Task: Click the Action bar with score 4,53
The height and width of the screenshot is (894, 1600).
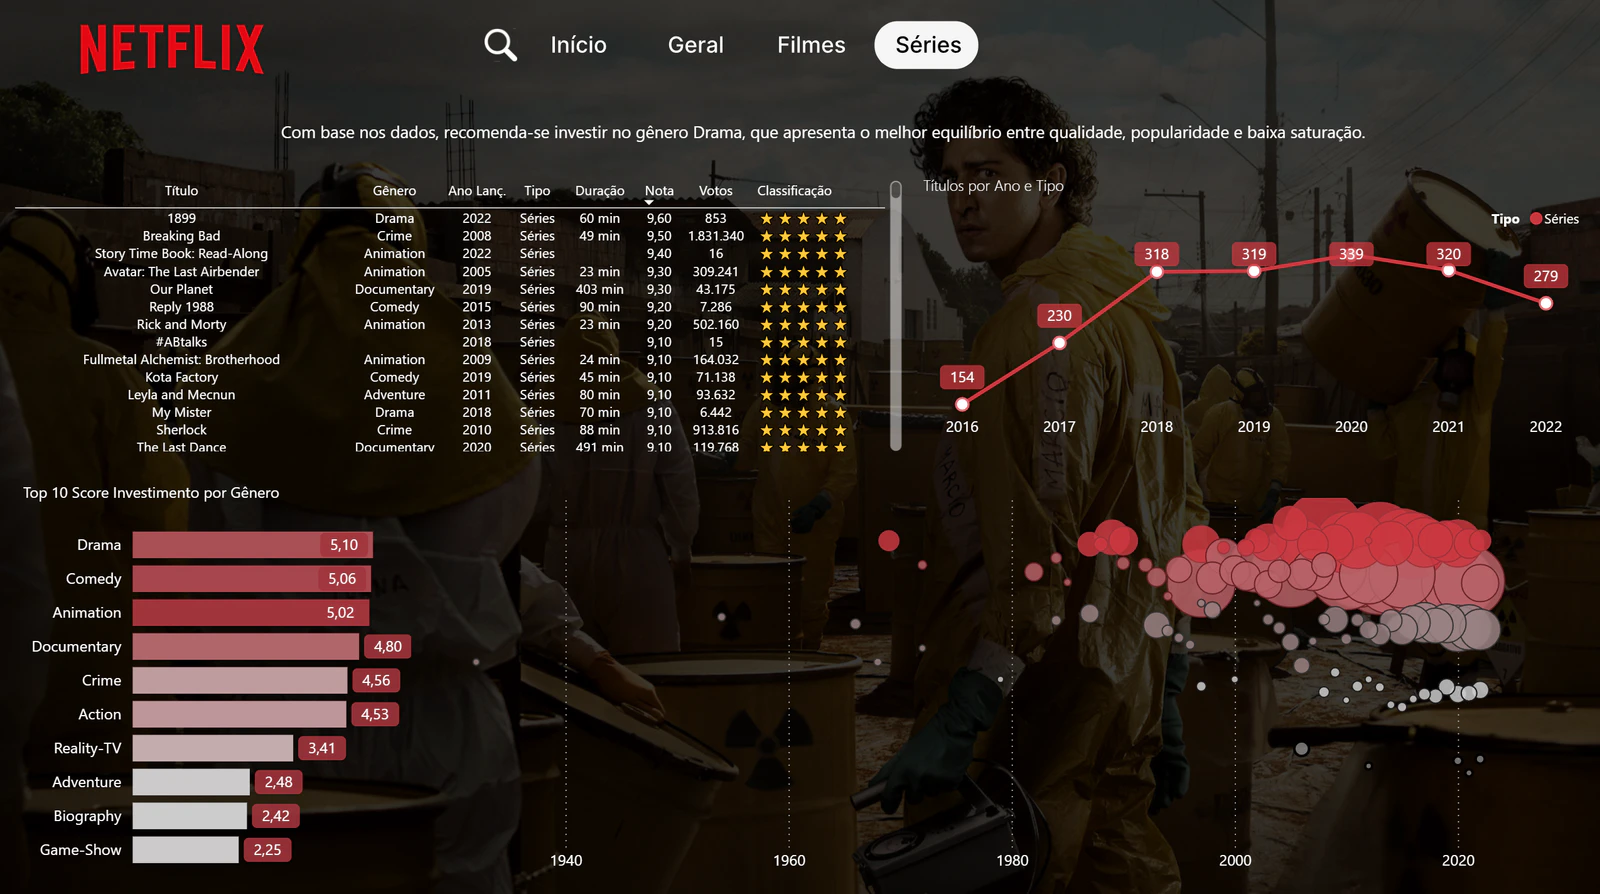Action: [239, 715]
